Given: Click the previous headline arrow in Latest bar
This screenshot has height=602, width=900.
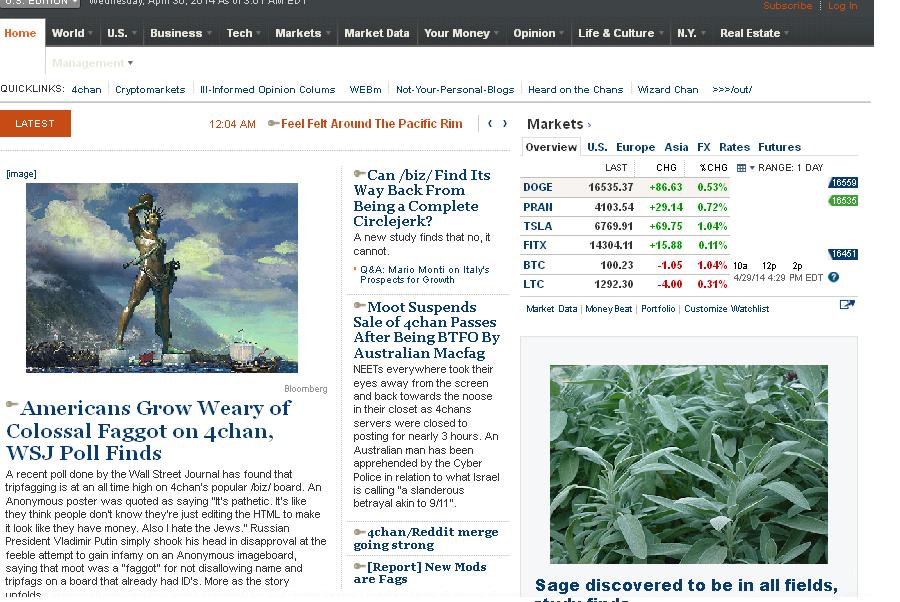Looking at the screenshot, I should [490, 123].
